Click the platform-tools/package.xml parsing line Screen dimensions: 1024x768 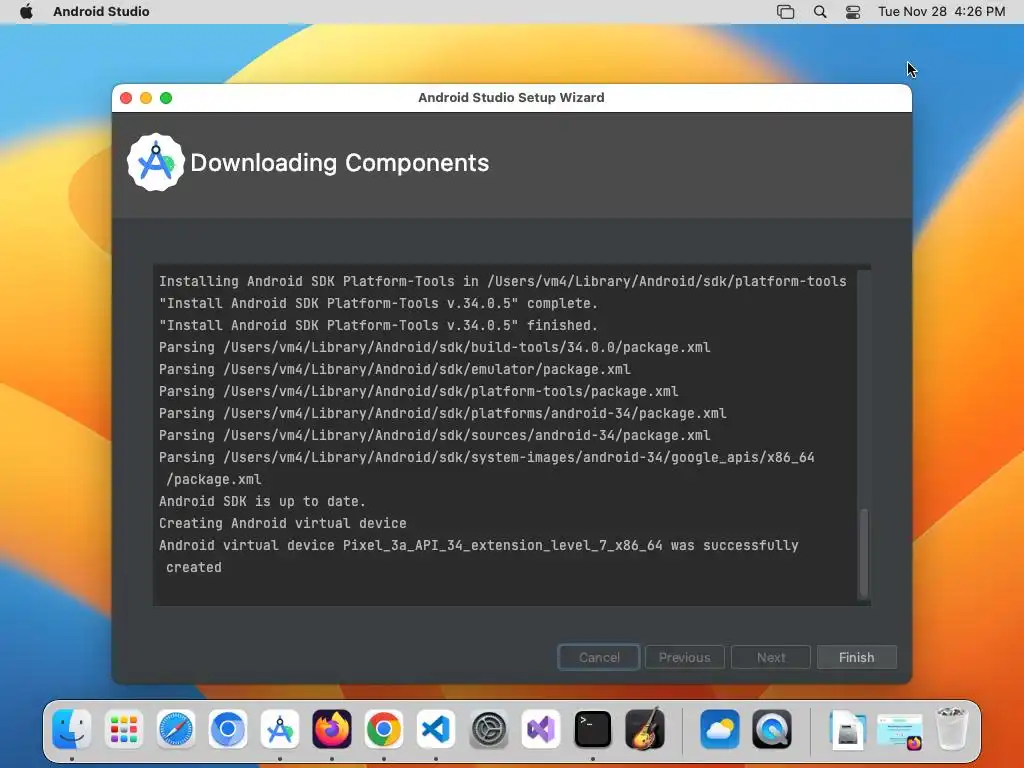419,391
